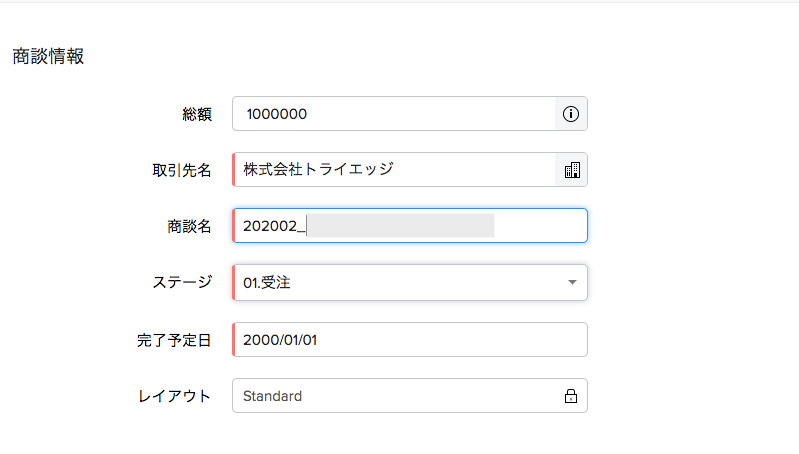This screenshot has width=799, height=454.
Task: Click the Standard layout field
Action: 410,395
